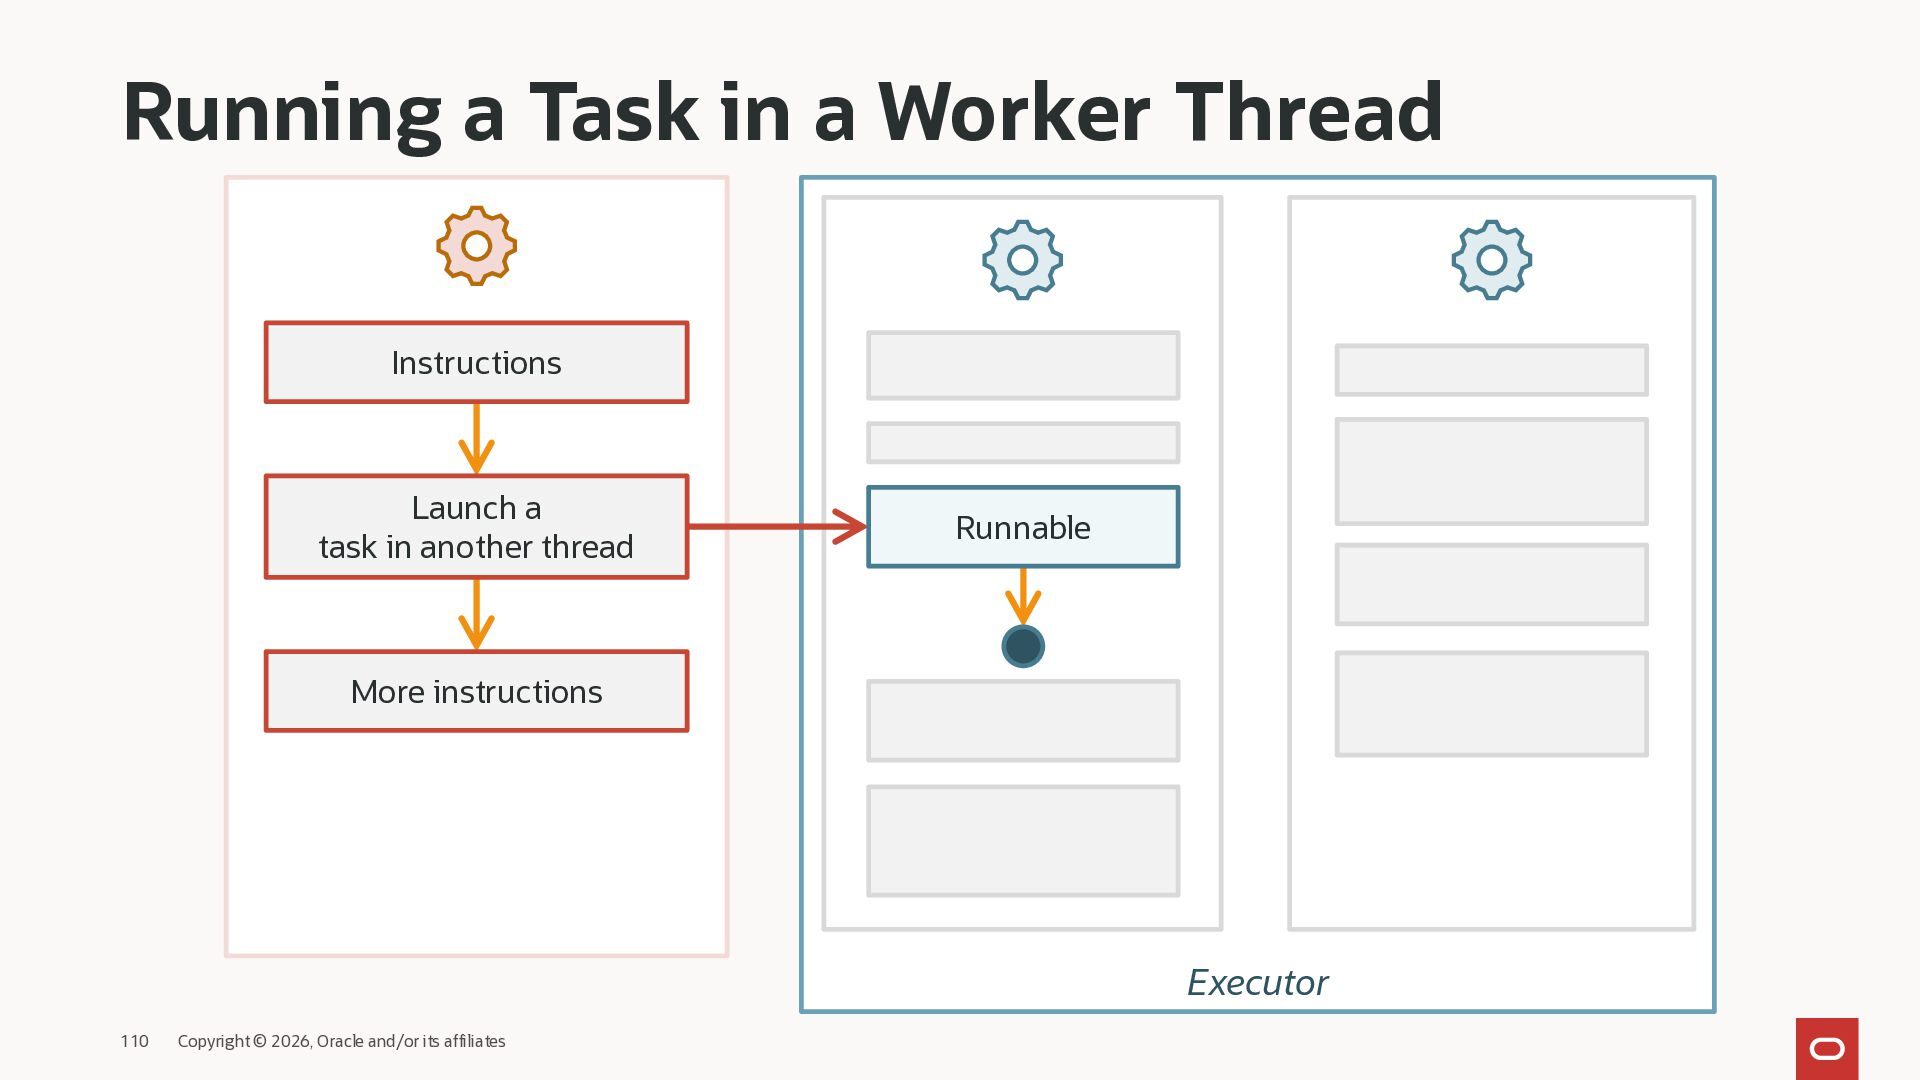Click the More instructions box
Viewport: 1920px width, 1080px height.
(476, 691)
